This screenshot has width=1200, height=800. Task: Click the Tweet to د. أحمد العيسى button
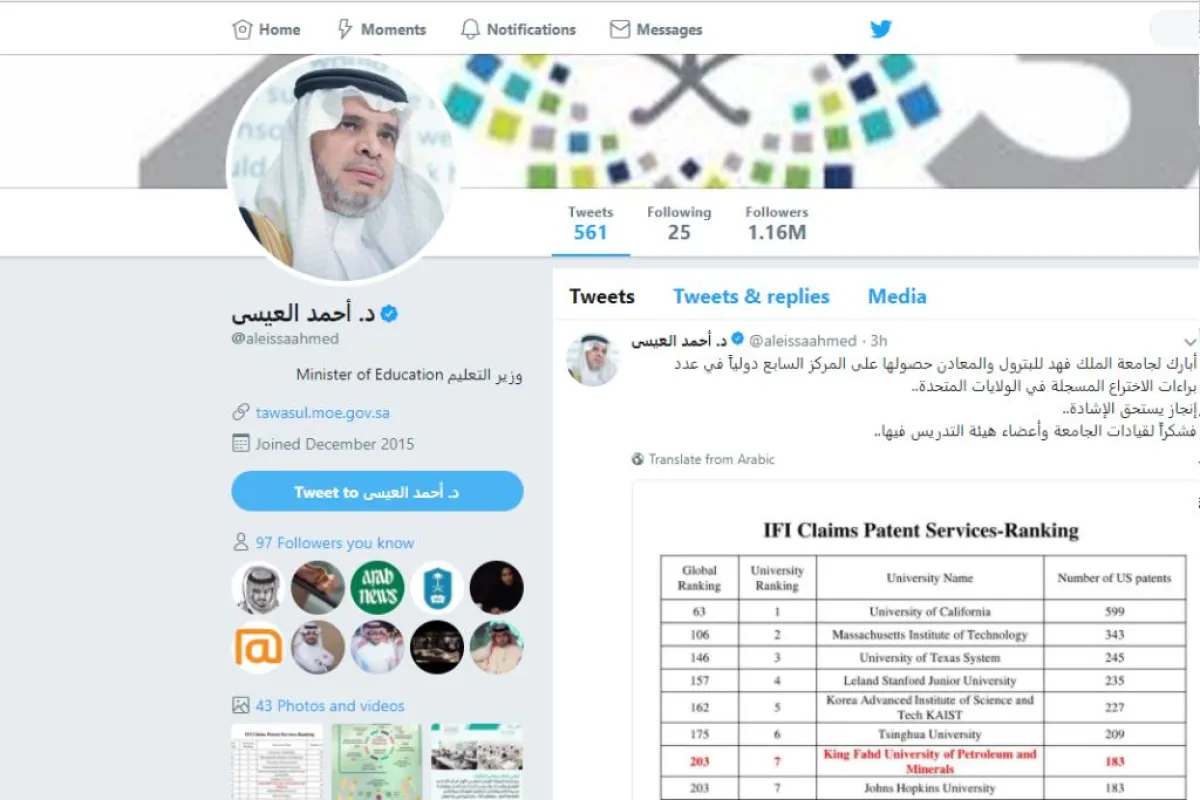[x=377, y=492]
